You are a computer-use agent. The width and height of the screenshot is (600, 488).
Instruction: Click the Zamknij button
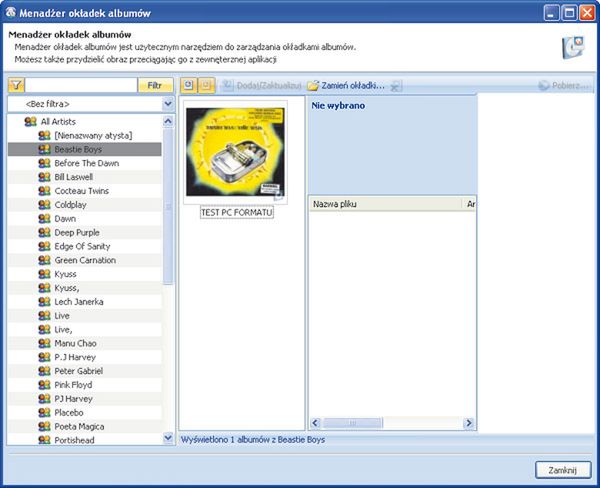tap(562, 470)
